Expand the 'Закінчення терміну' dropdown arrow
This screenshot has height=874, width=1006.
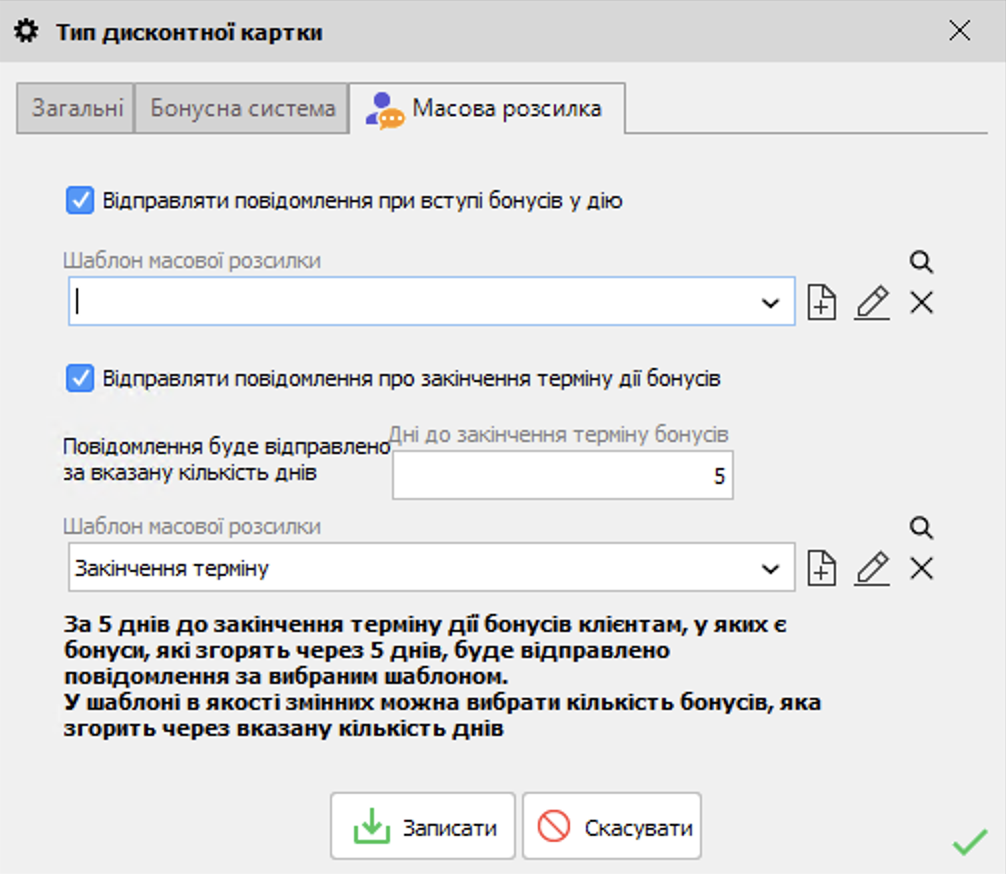click(771, 569)
